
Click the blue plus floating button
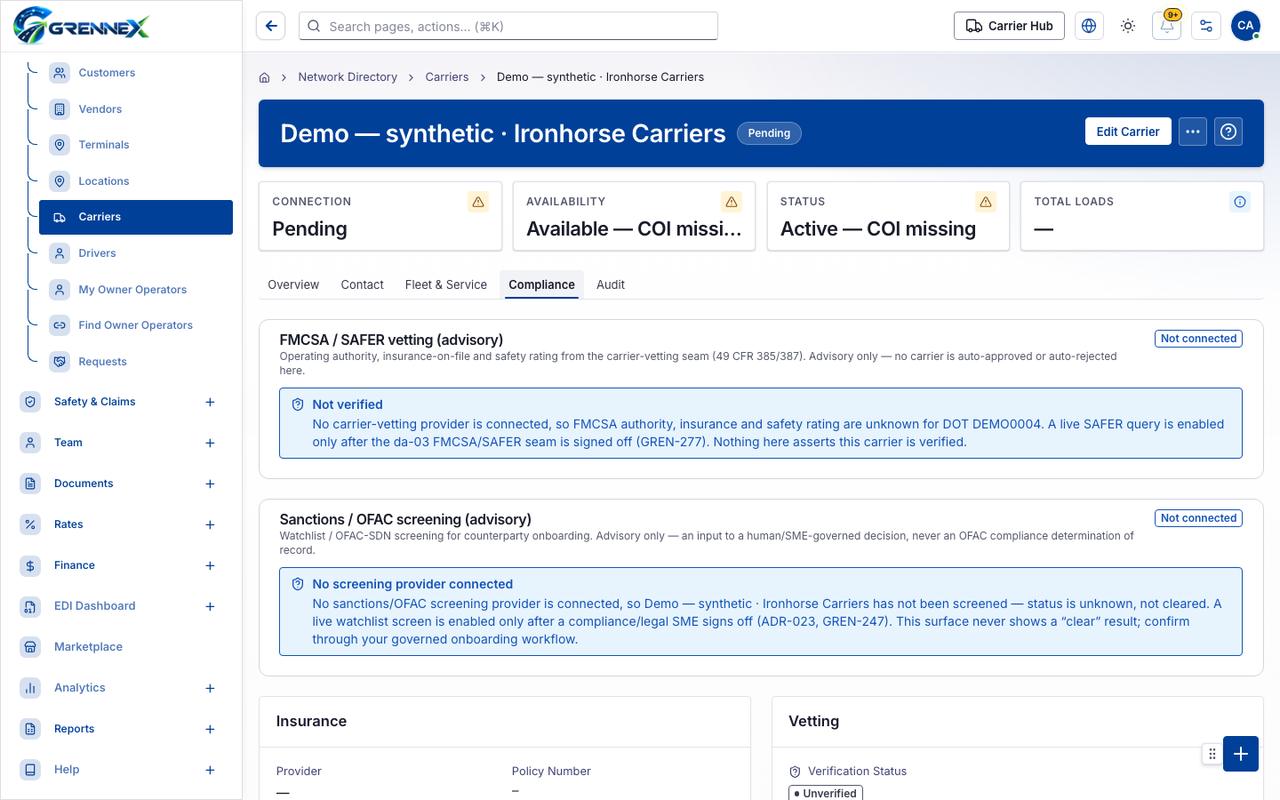click(x=1240, y=754)
